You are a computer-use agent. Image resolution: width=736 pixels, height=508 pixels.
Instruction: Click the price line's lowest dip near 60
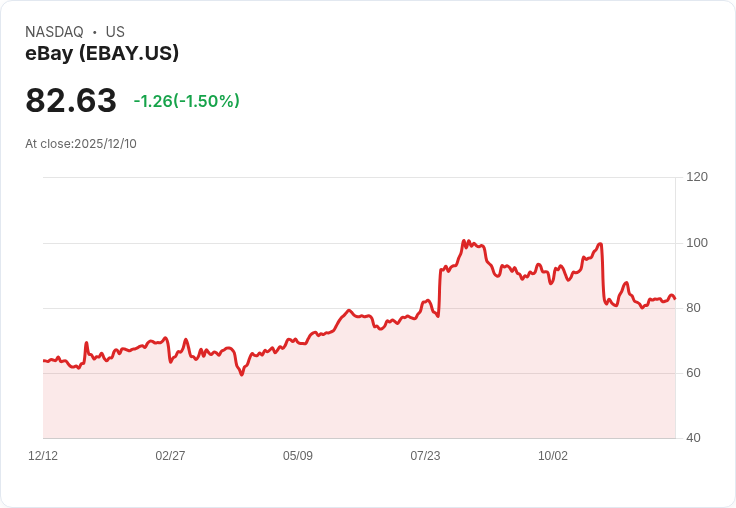pyautogui.click(x=241, y=374)
